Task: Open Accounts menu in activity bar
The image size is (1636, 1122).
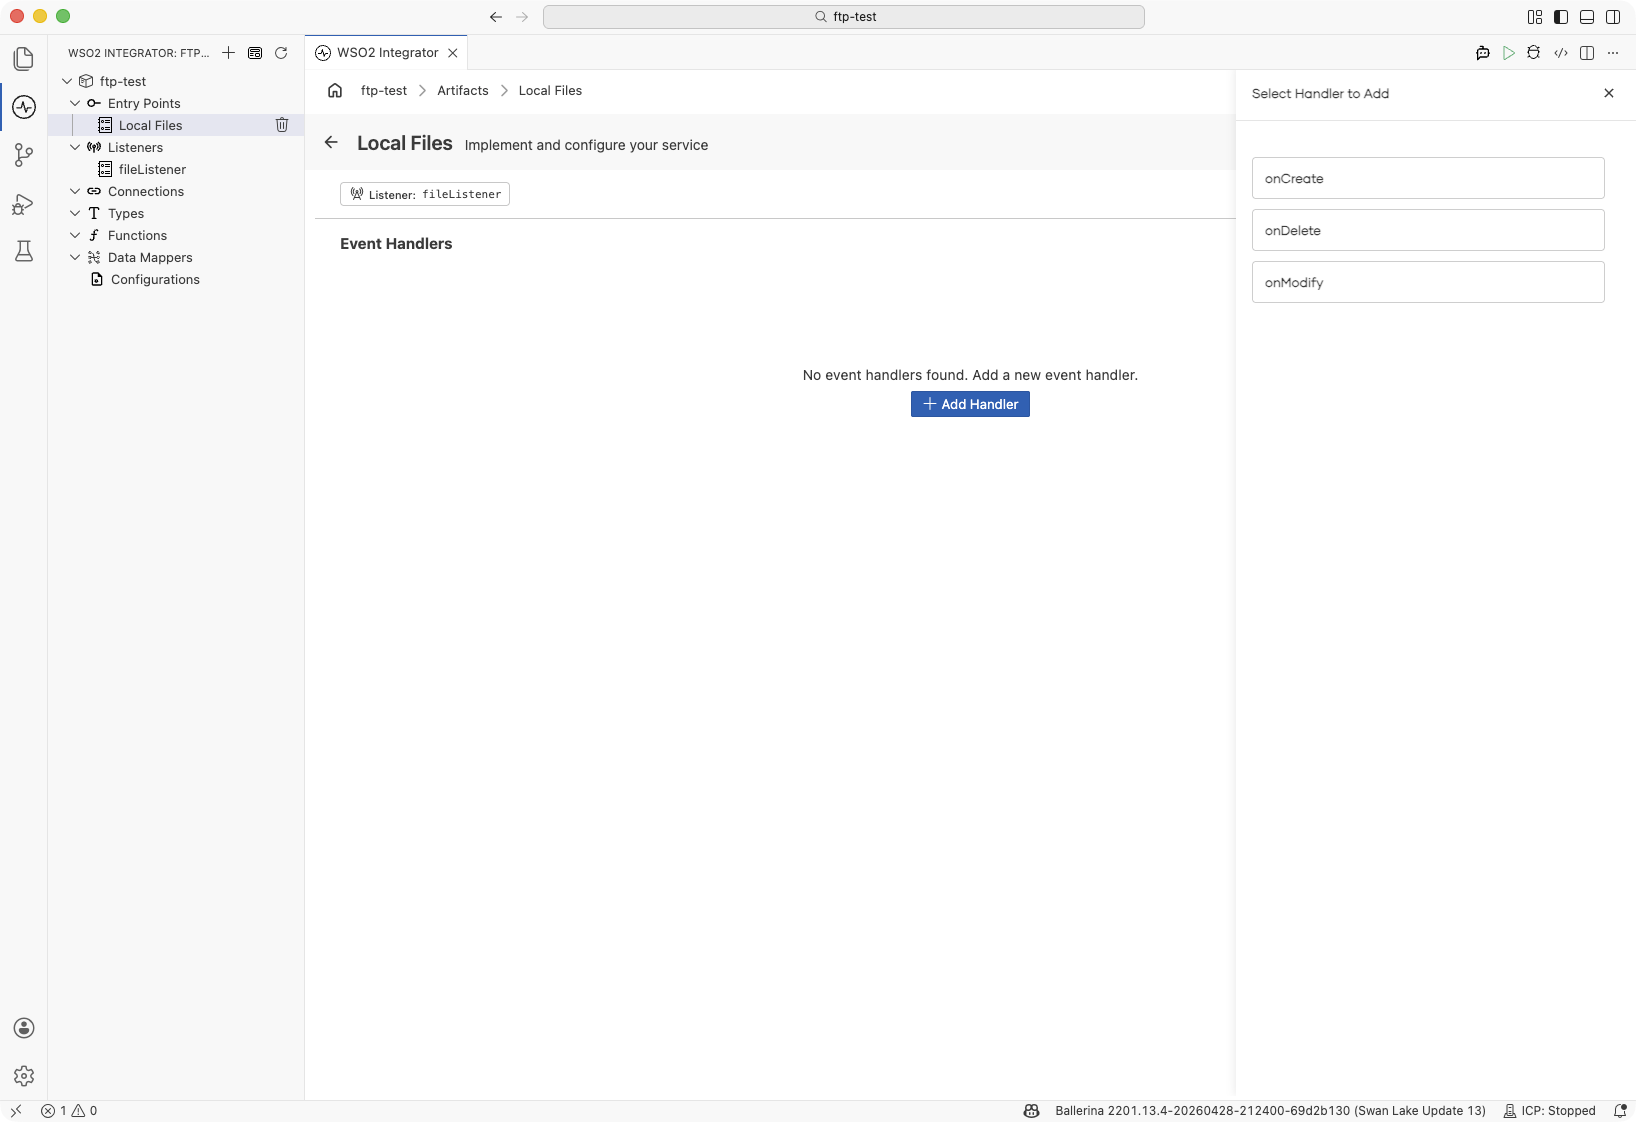Action: pos(24,1028)
